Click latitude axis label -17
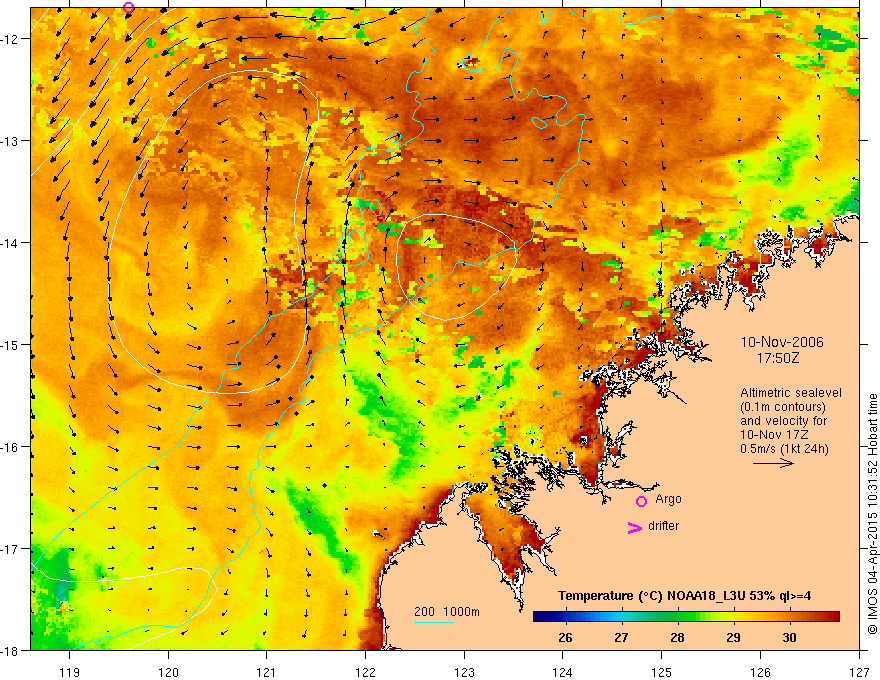 click(x=11, y=549)
